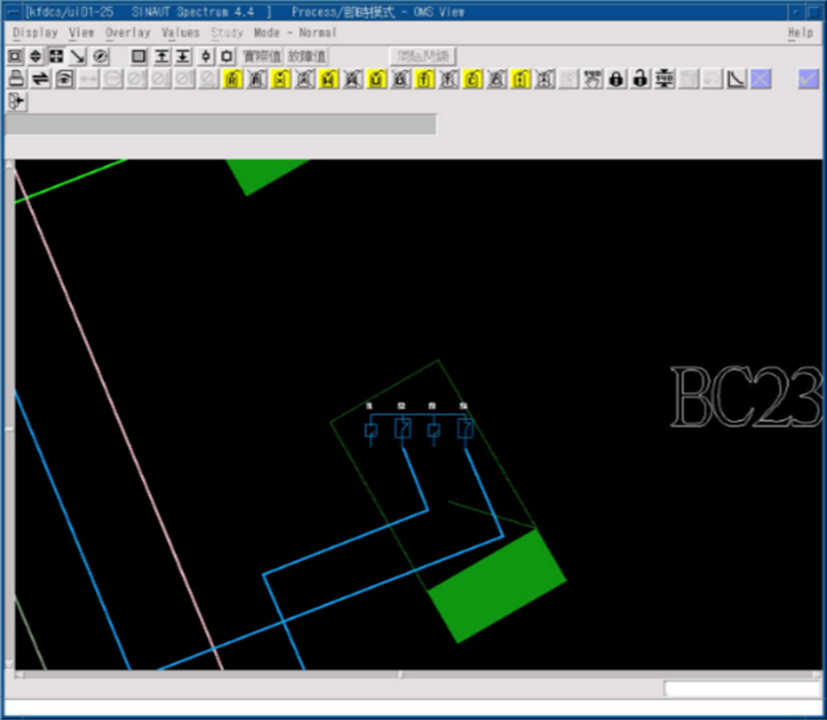Image resolution: width=827 pixels, height=720 pixels.
Task: Toggle the rightmost switch in the diagram
Action: tap(465, 429)
